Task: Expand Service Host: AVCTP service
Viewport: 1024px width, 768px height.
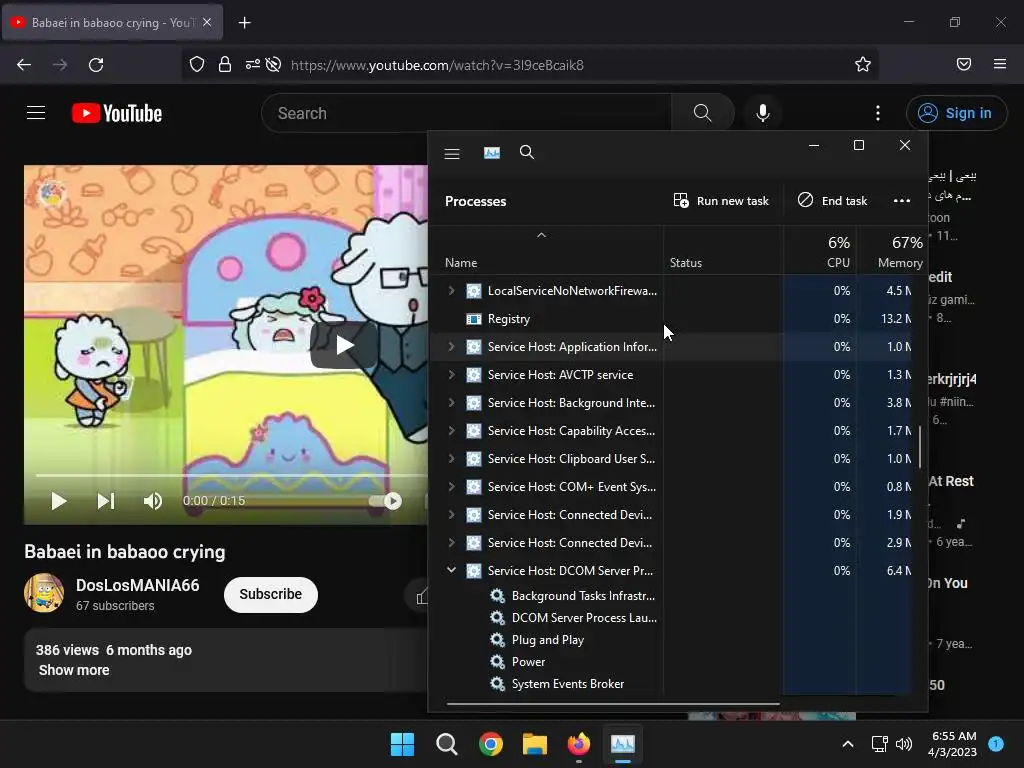Action: coord(451,375)
